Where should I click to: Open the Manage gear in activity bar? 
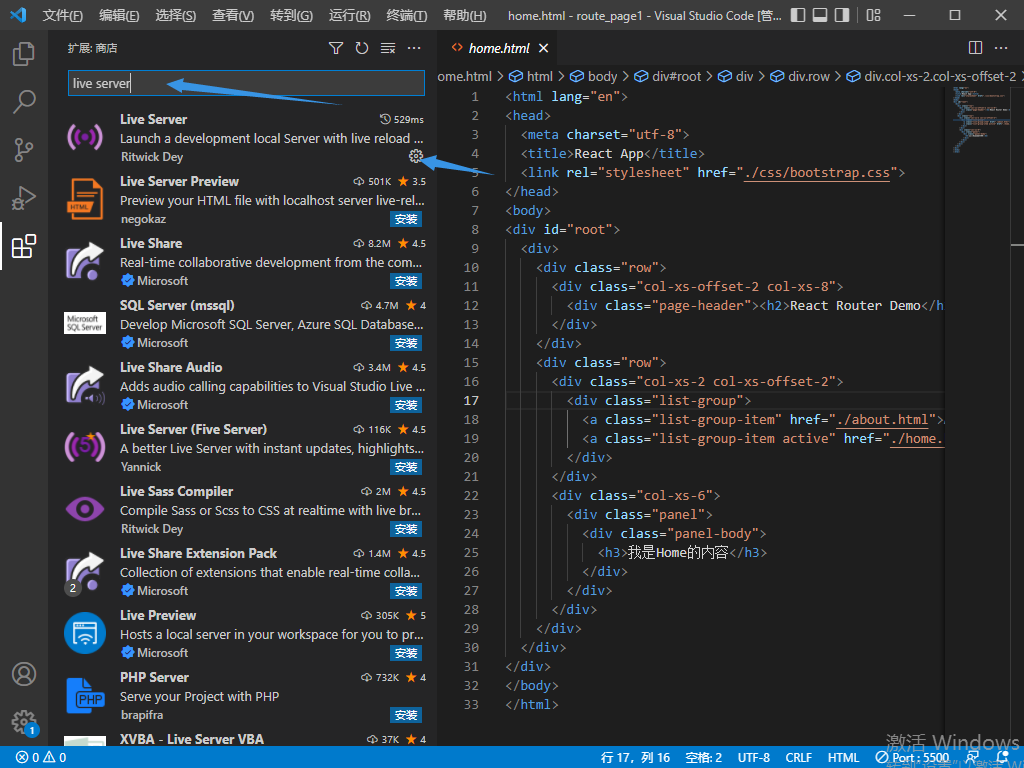(x=24, y=722)
